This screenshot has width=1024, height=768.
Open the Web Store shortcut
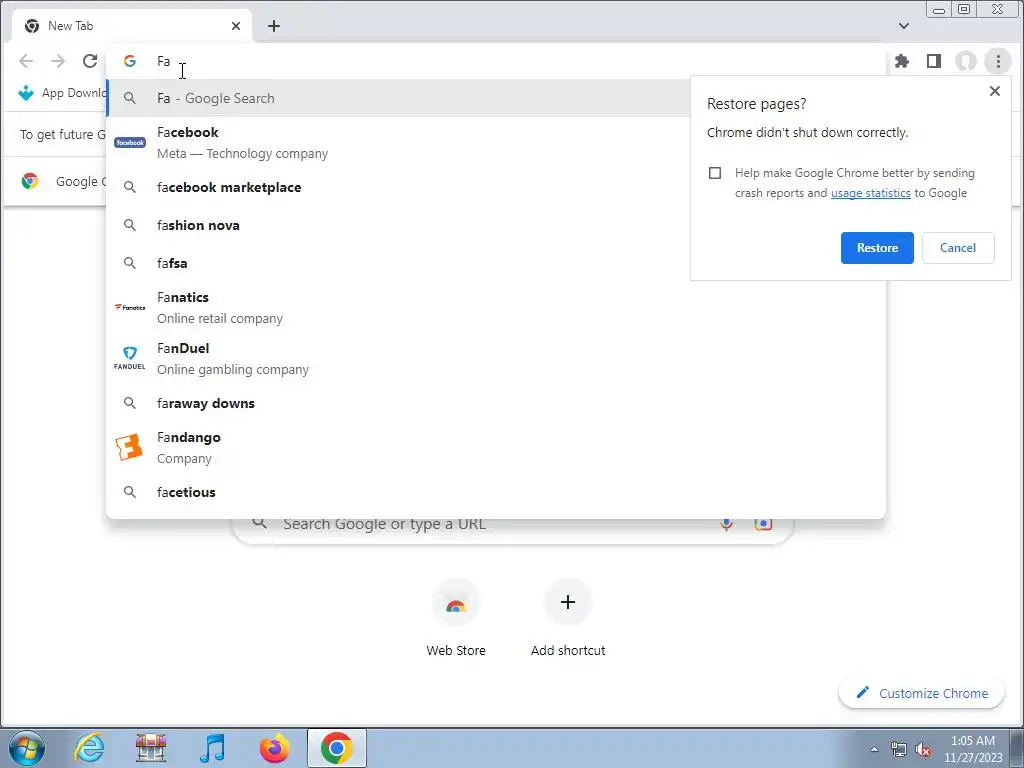[456, 618]
